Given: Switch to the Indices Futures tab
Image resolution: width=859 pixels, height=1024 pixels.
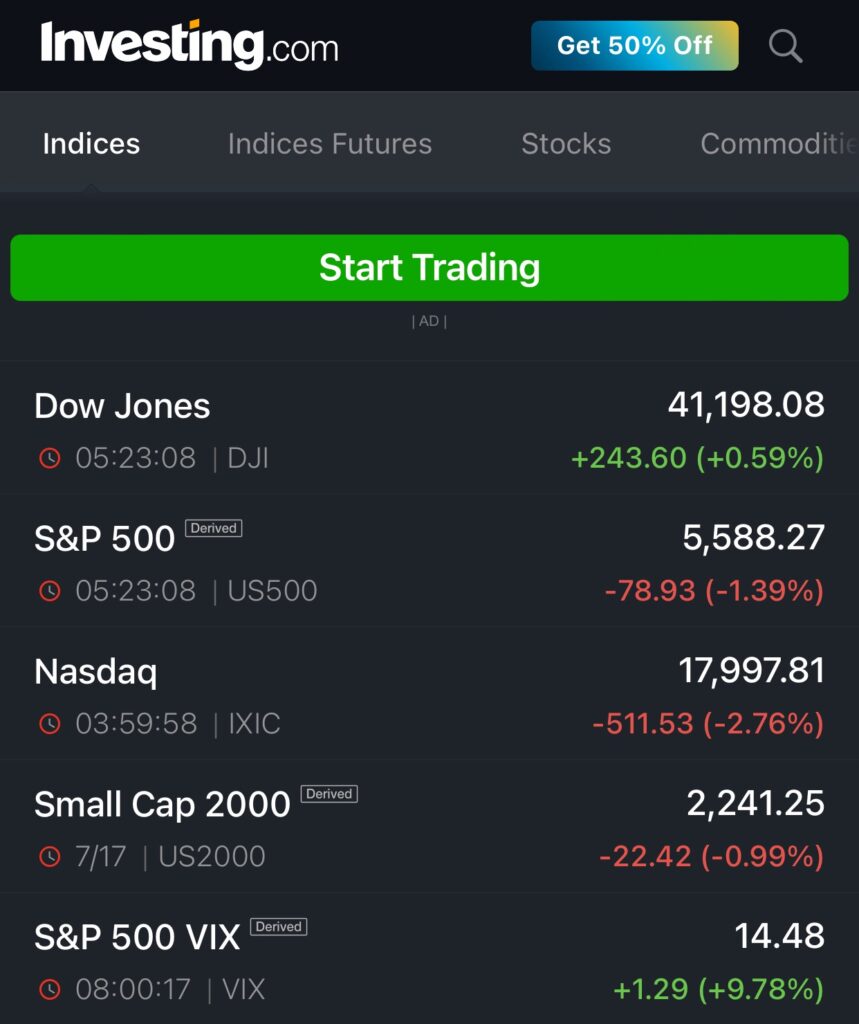Looking at the screenshot, I should tap(330, 144).
